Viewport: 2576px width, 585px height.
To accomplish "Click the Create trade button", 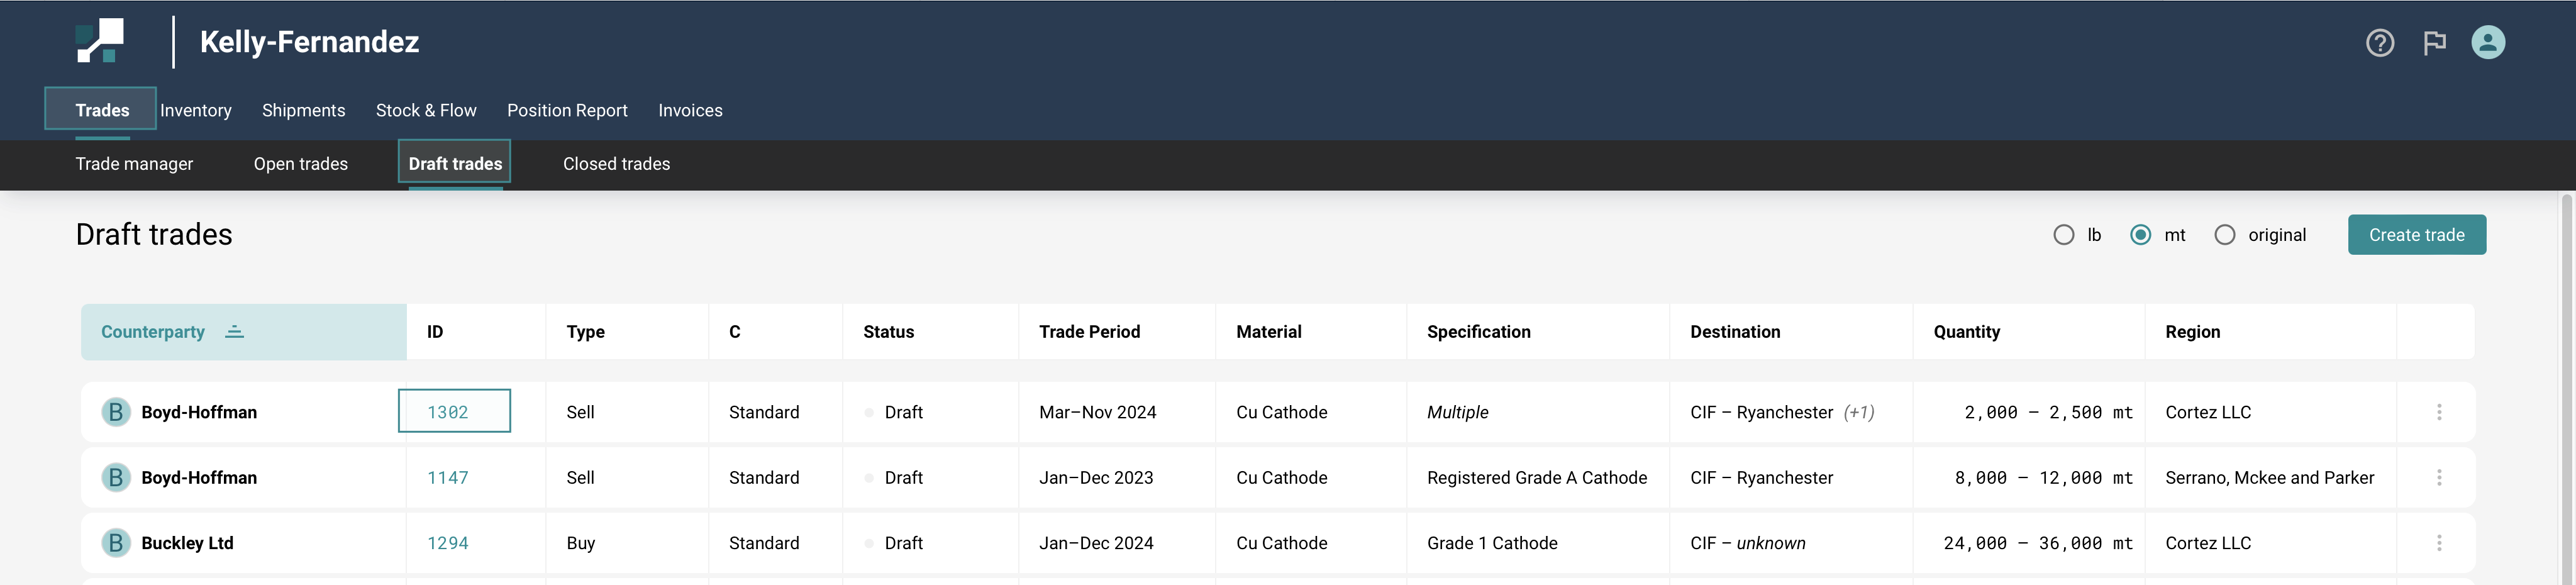I will [2416, 235].
